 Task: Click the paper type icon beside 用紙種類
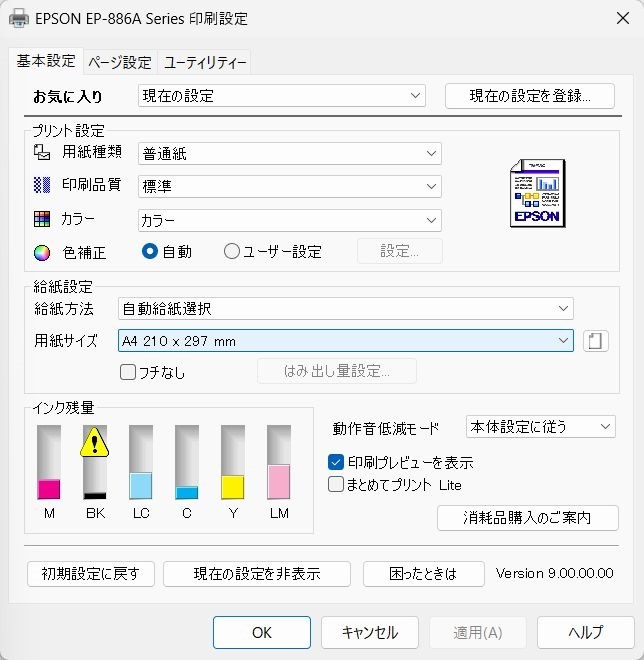42,152
